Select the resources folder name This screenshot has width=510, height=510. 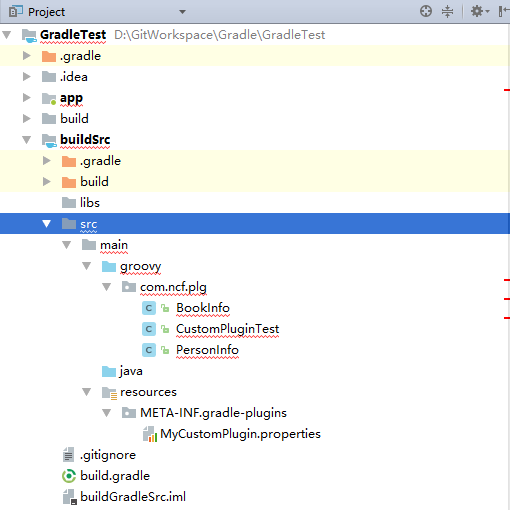pyautogui.click(x=148, y=392)
